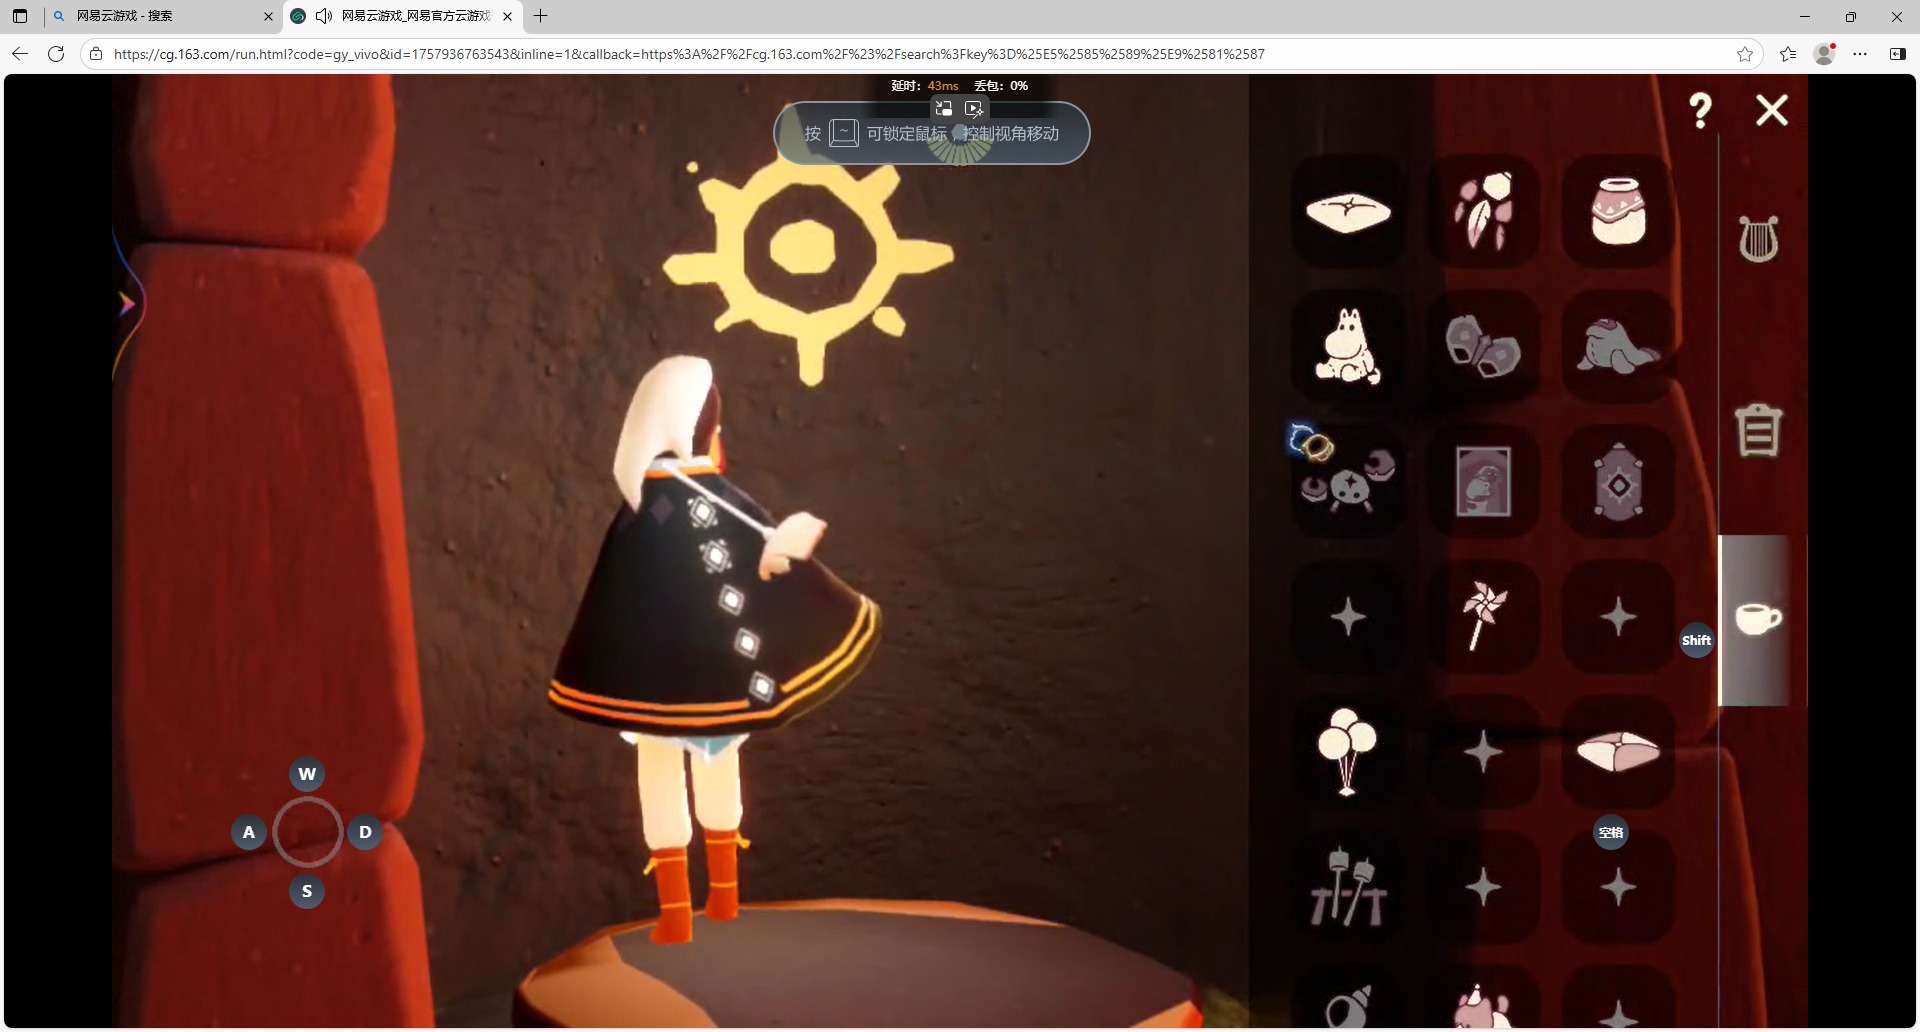Click the play screen recording icon
The image size is (1920, 1032).
pos(974,108)
